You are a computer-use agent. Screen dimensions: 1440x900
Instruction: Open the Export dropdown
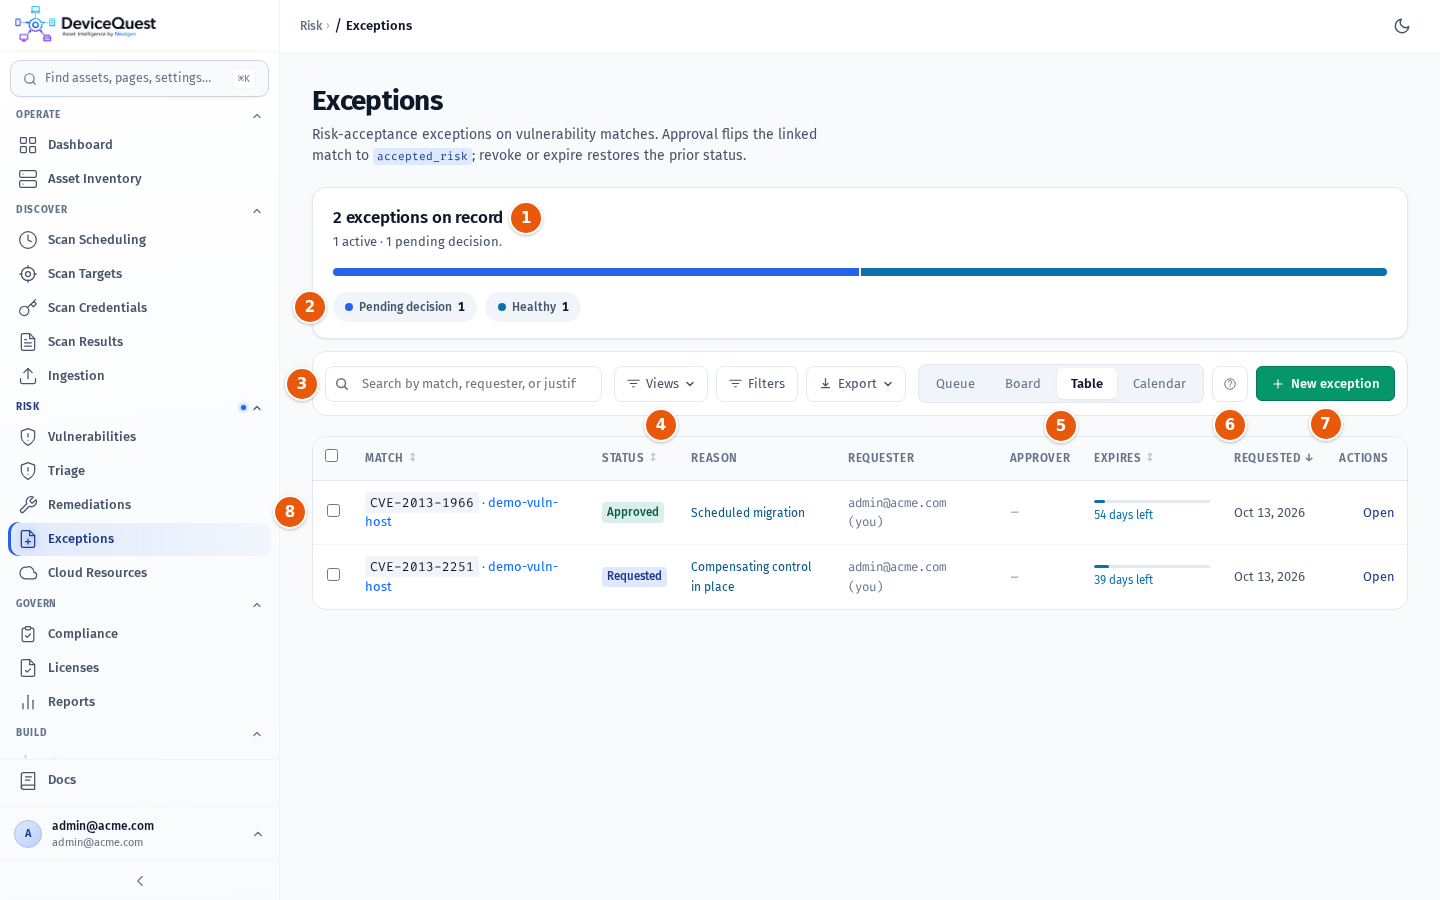[x=856, y=384]
